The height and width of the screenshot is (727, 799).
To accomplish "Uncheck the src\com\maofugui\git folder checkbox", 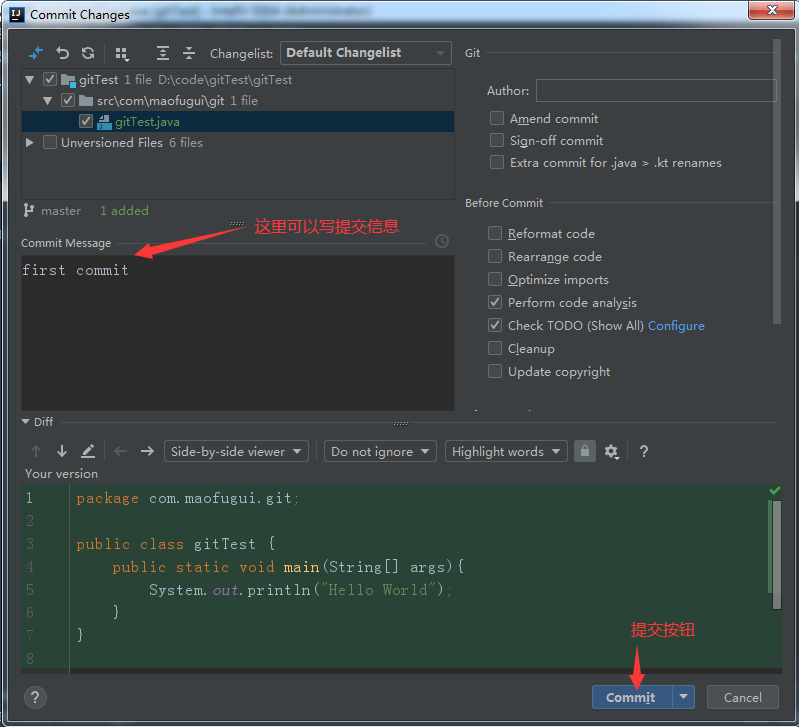I will tap(68, 100).
